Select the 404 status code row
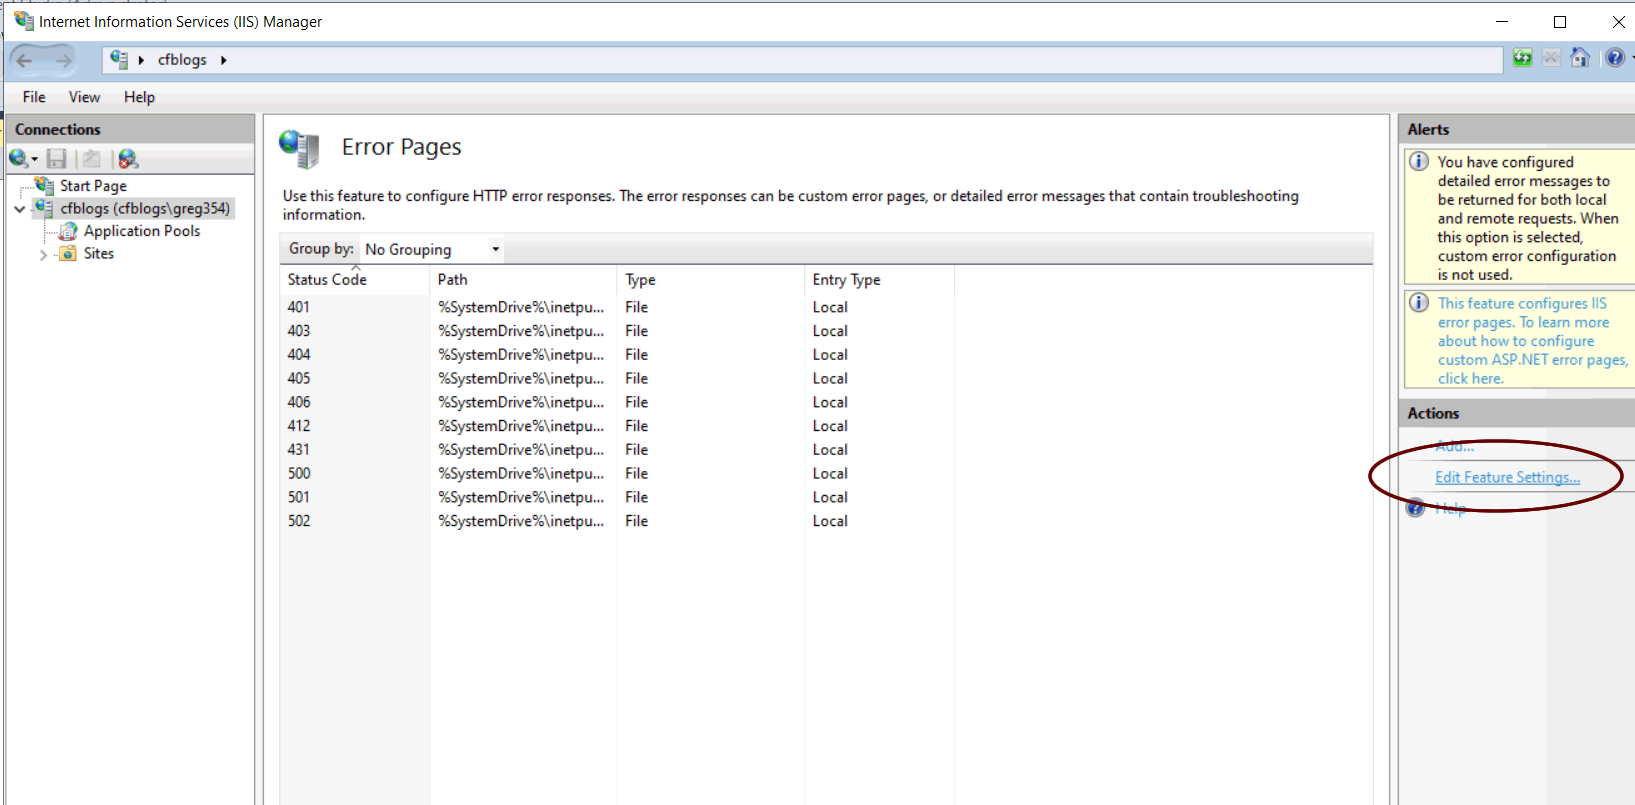This screenshot has width=1635, height=805. [x=617, y=355]
